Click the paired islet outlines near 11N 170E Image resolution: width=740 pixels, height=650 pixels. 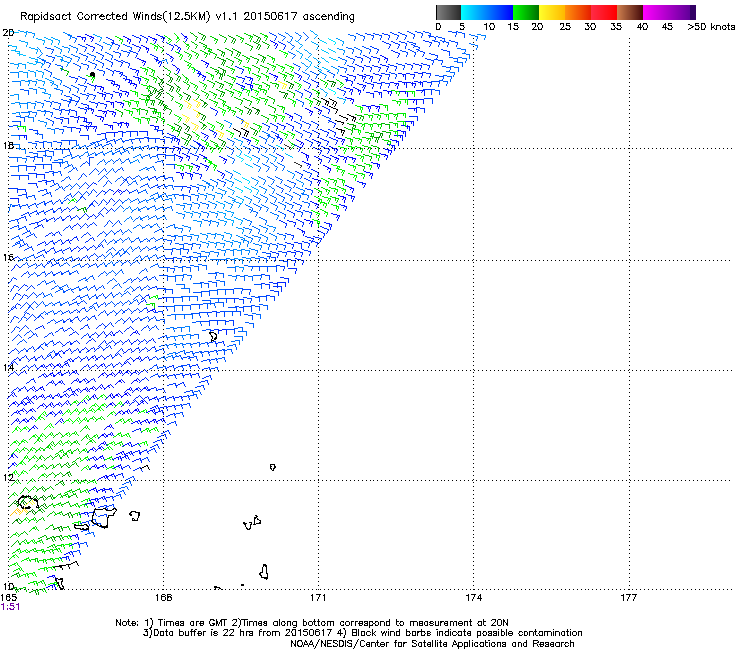[252, 523]
